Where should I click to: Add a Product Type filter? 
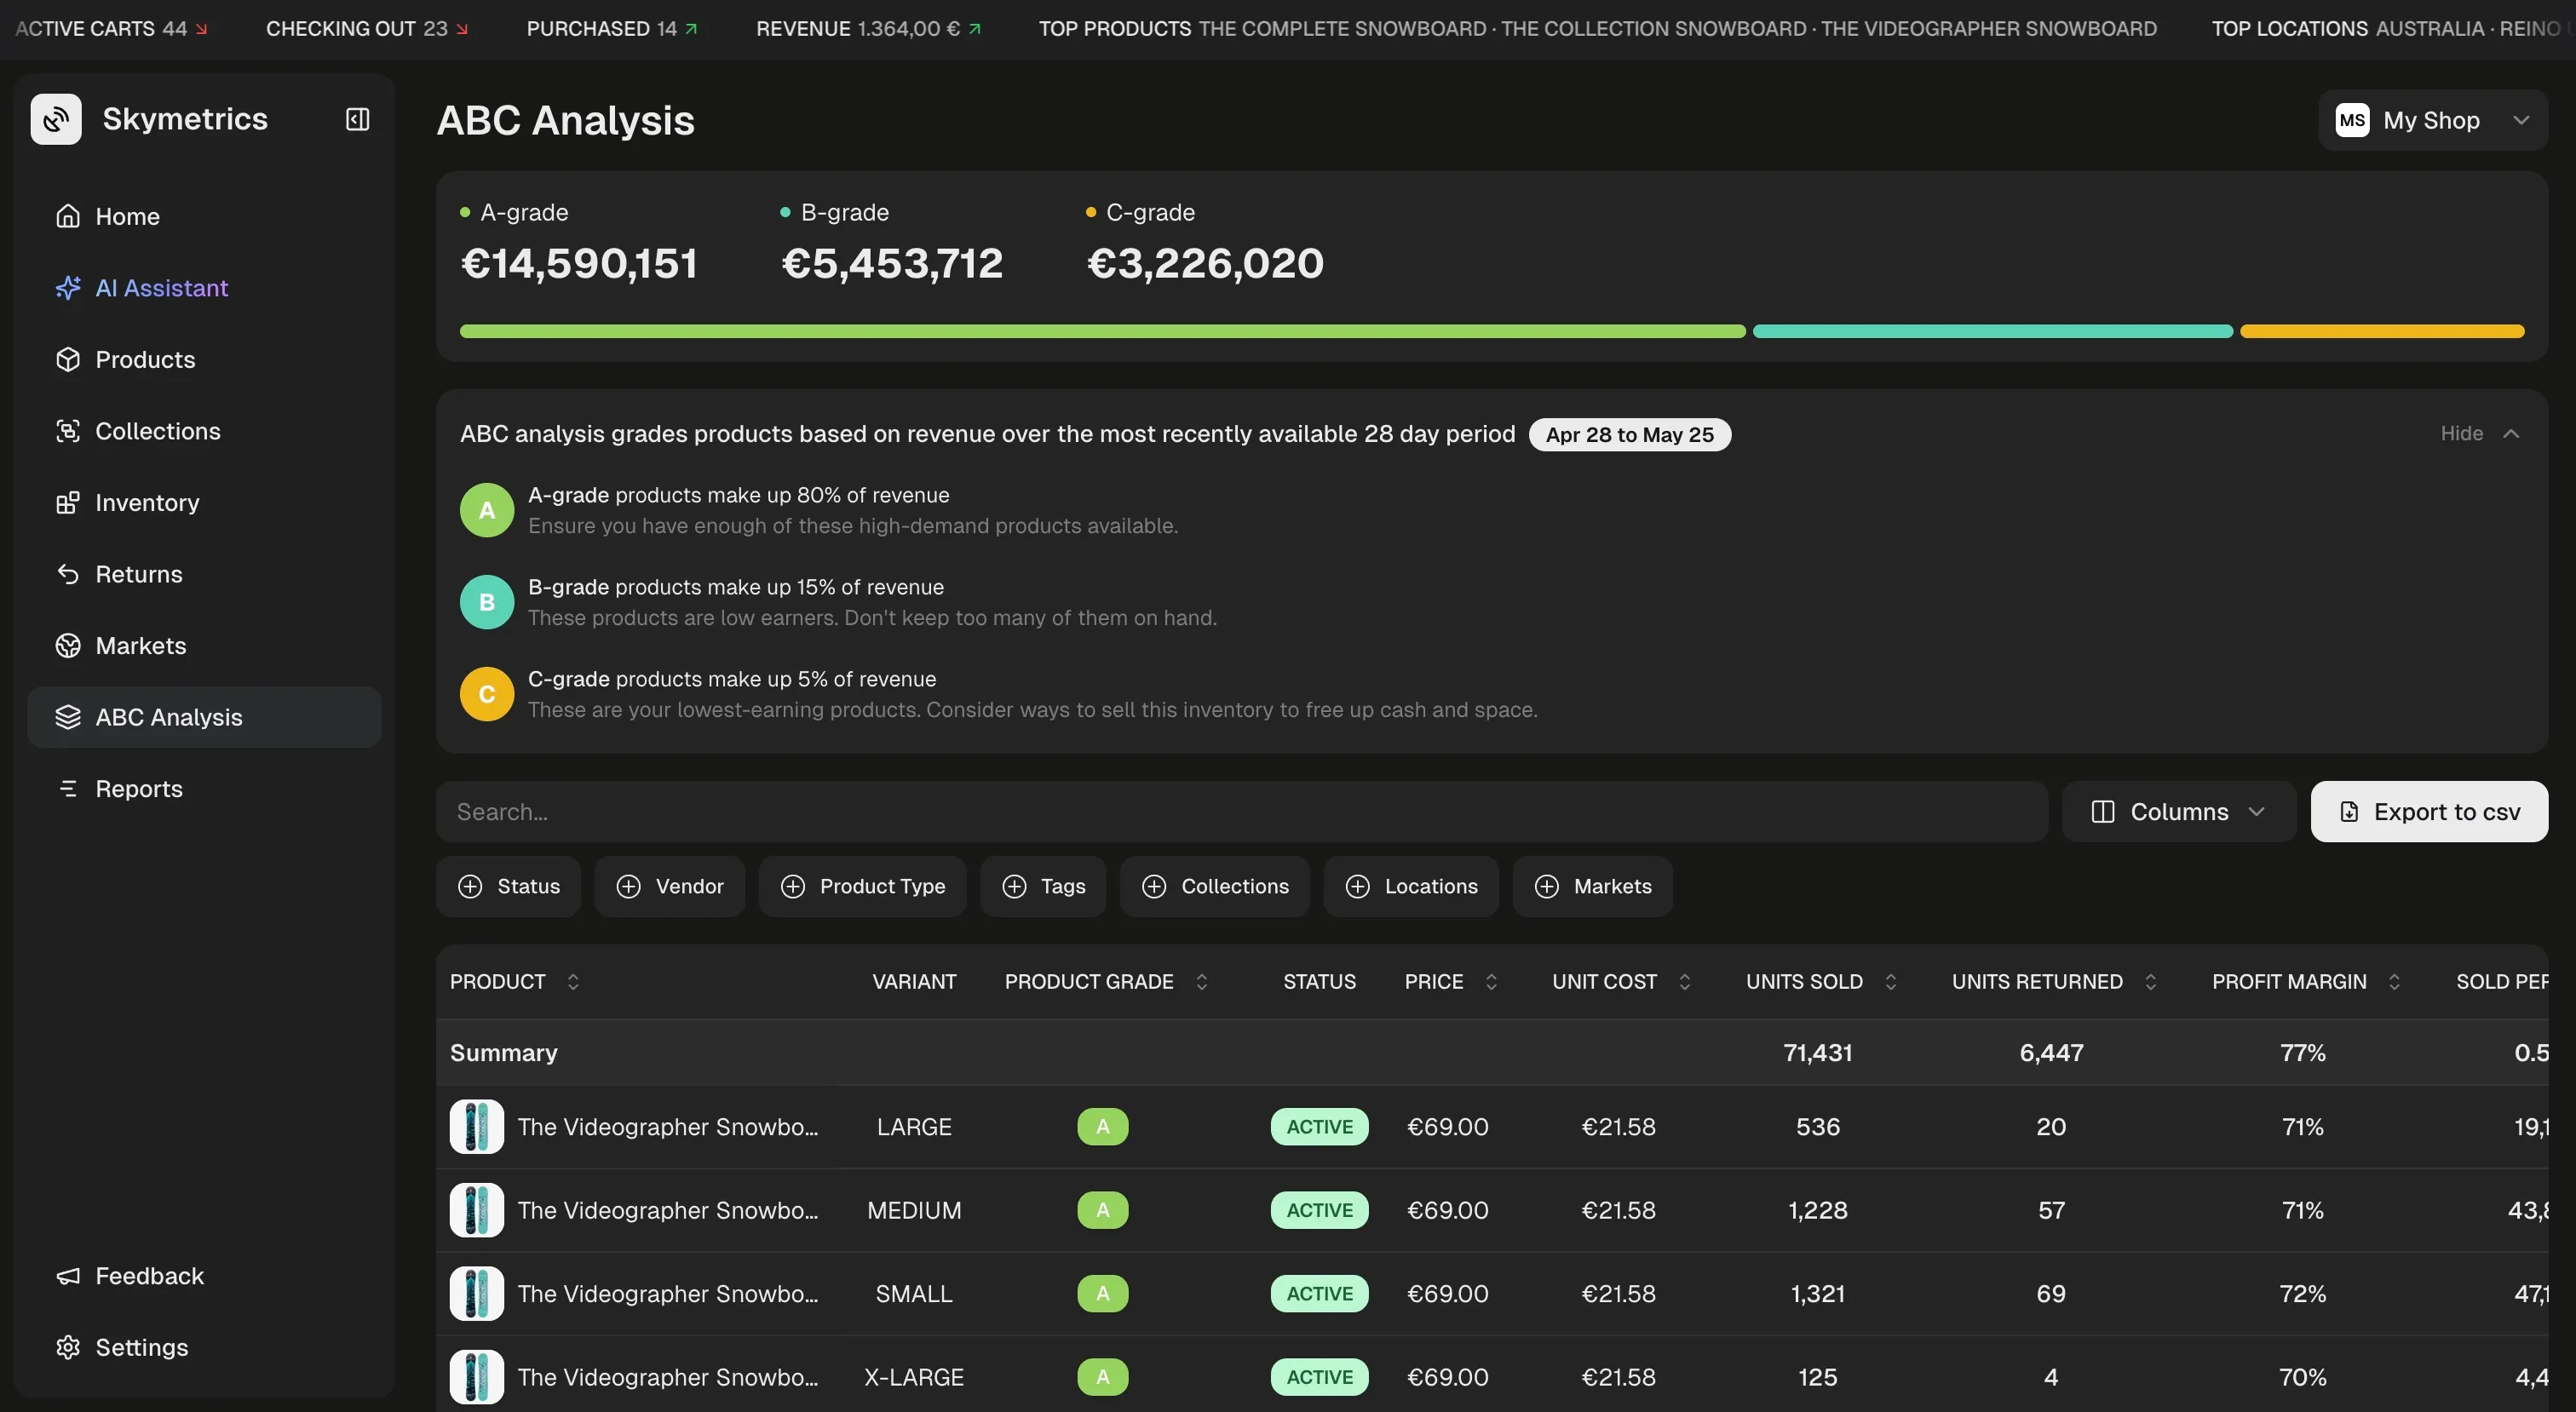862,886
